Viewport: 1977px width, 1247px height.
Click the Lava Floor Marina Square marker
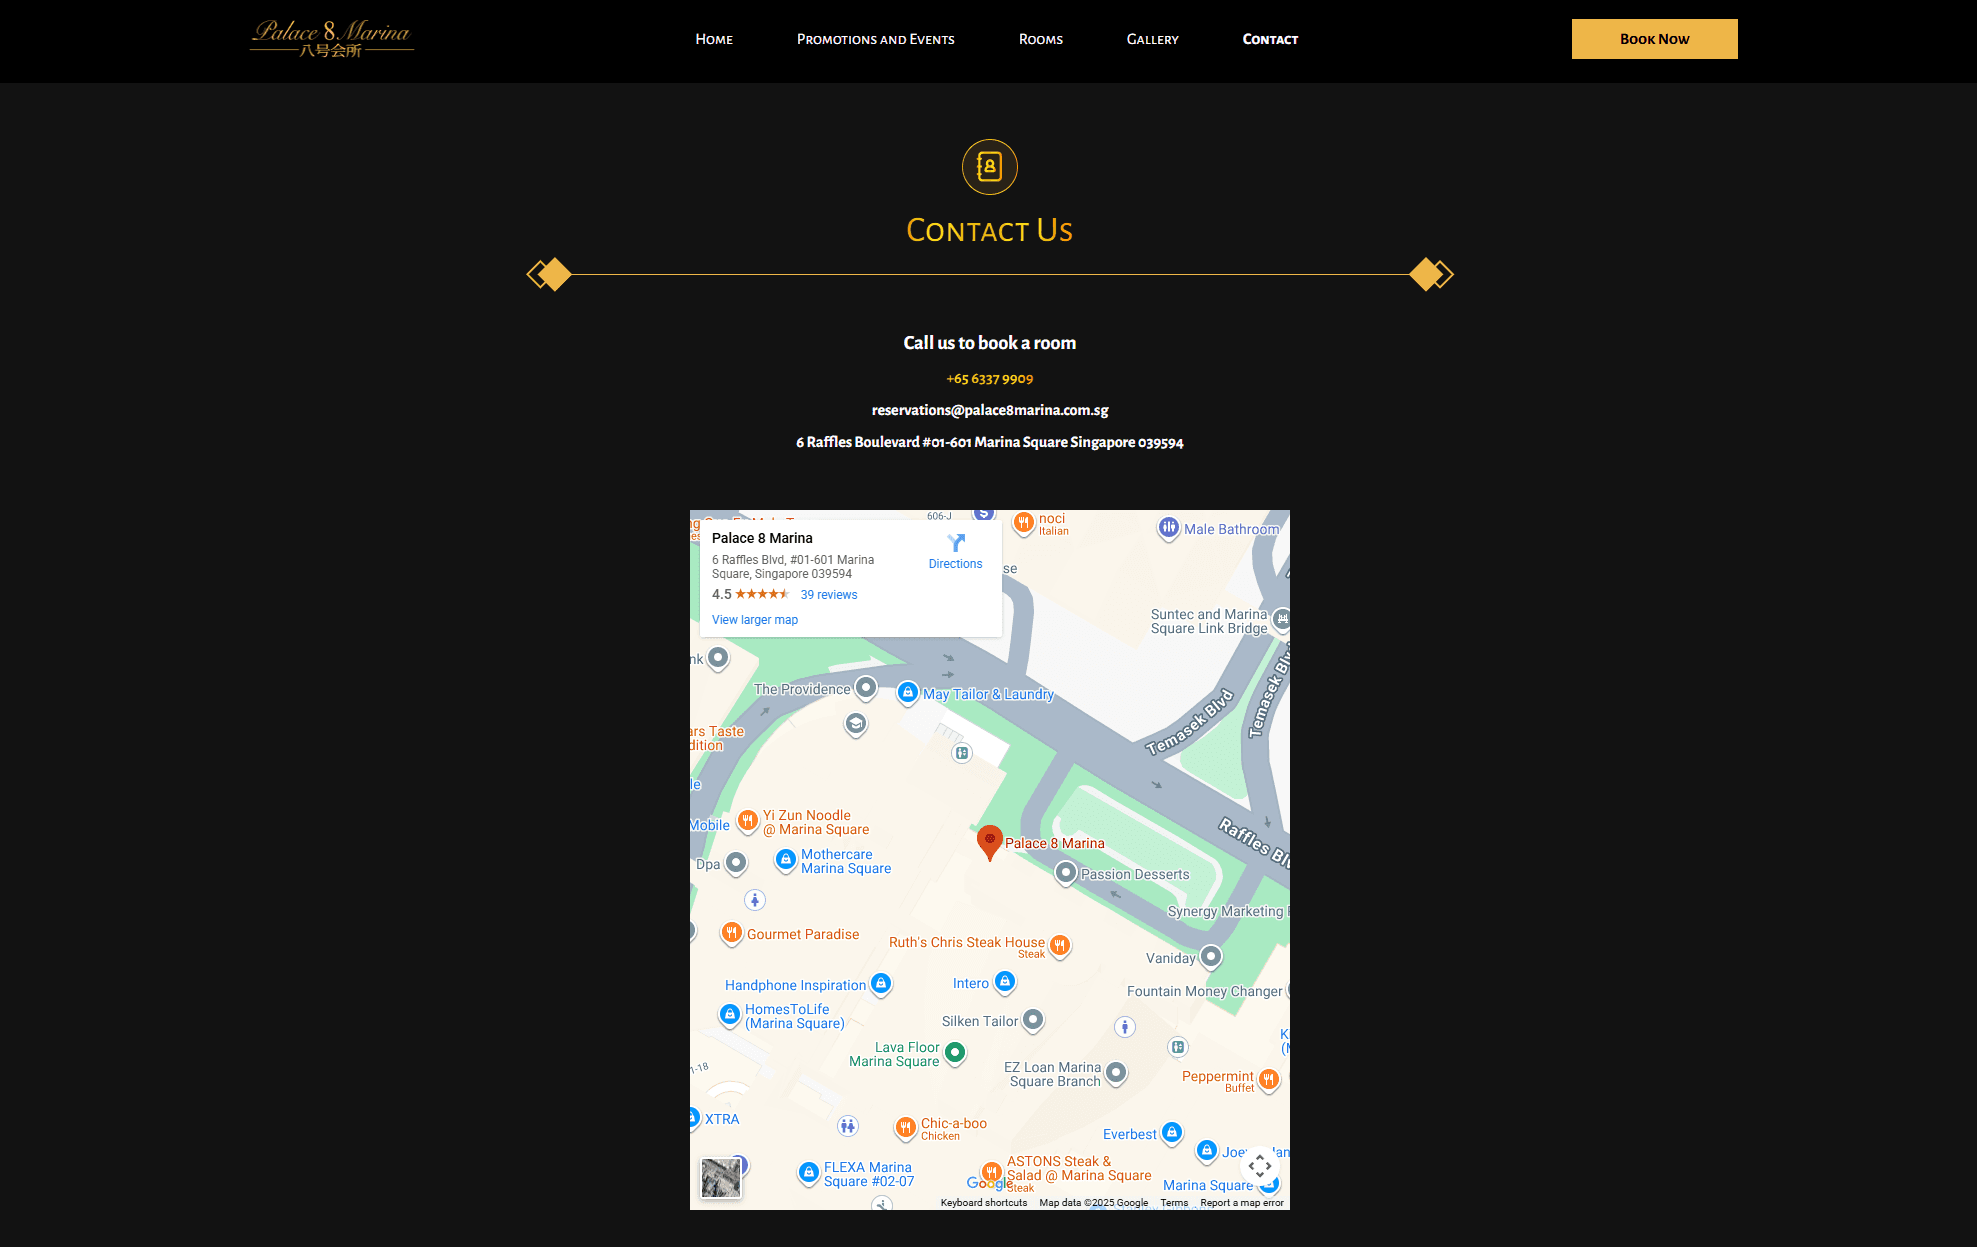(955, 1053)
